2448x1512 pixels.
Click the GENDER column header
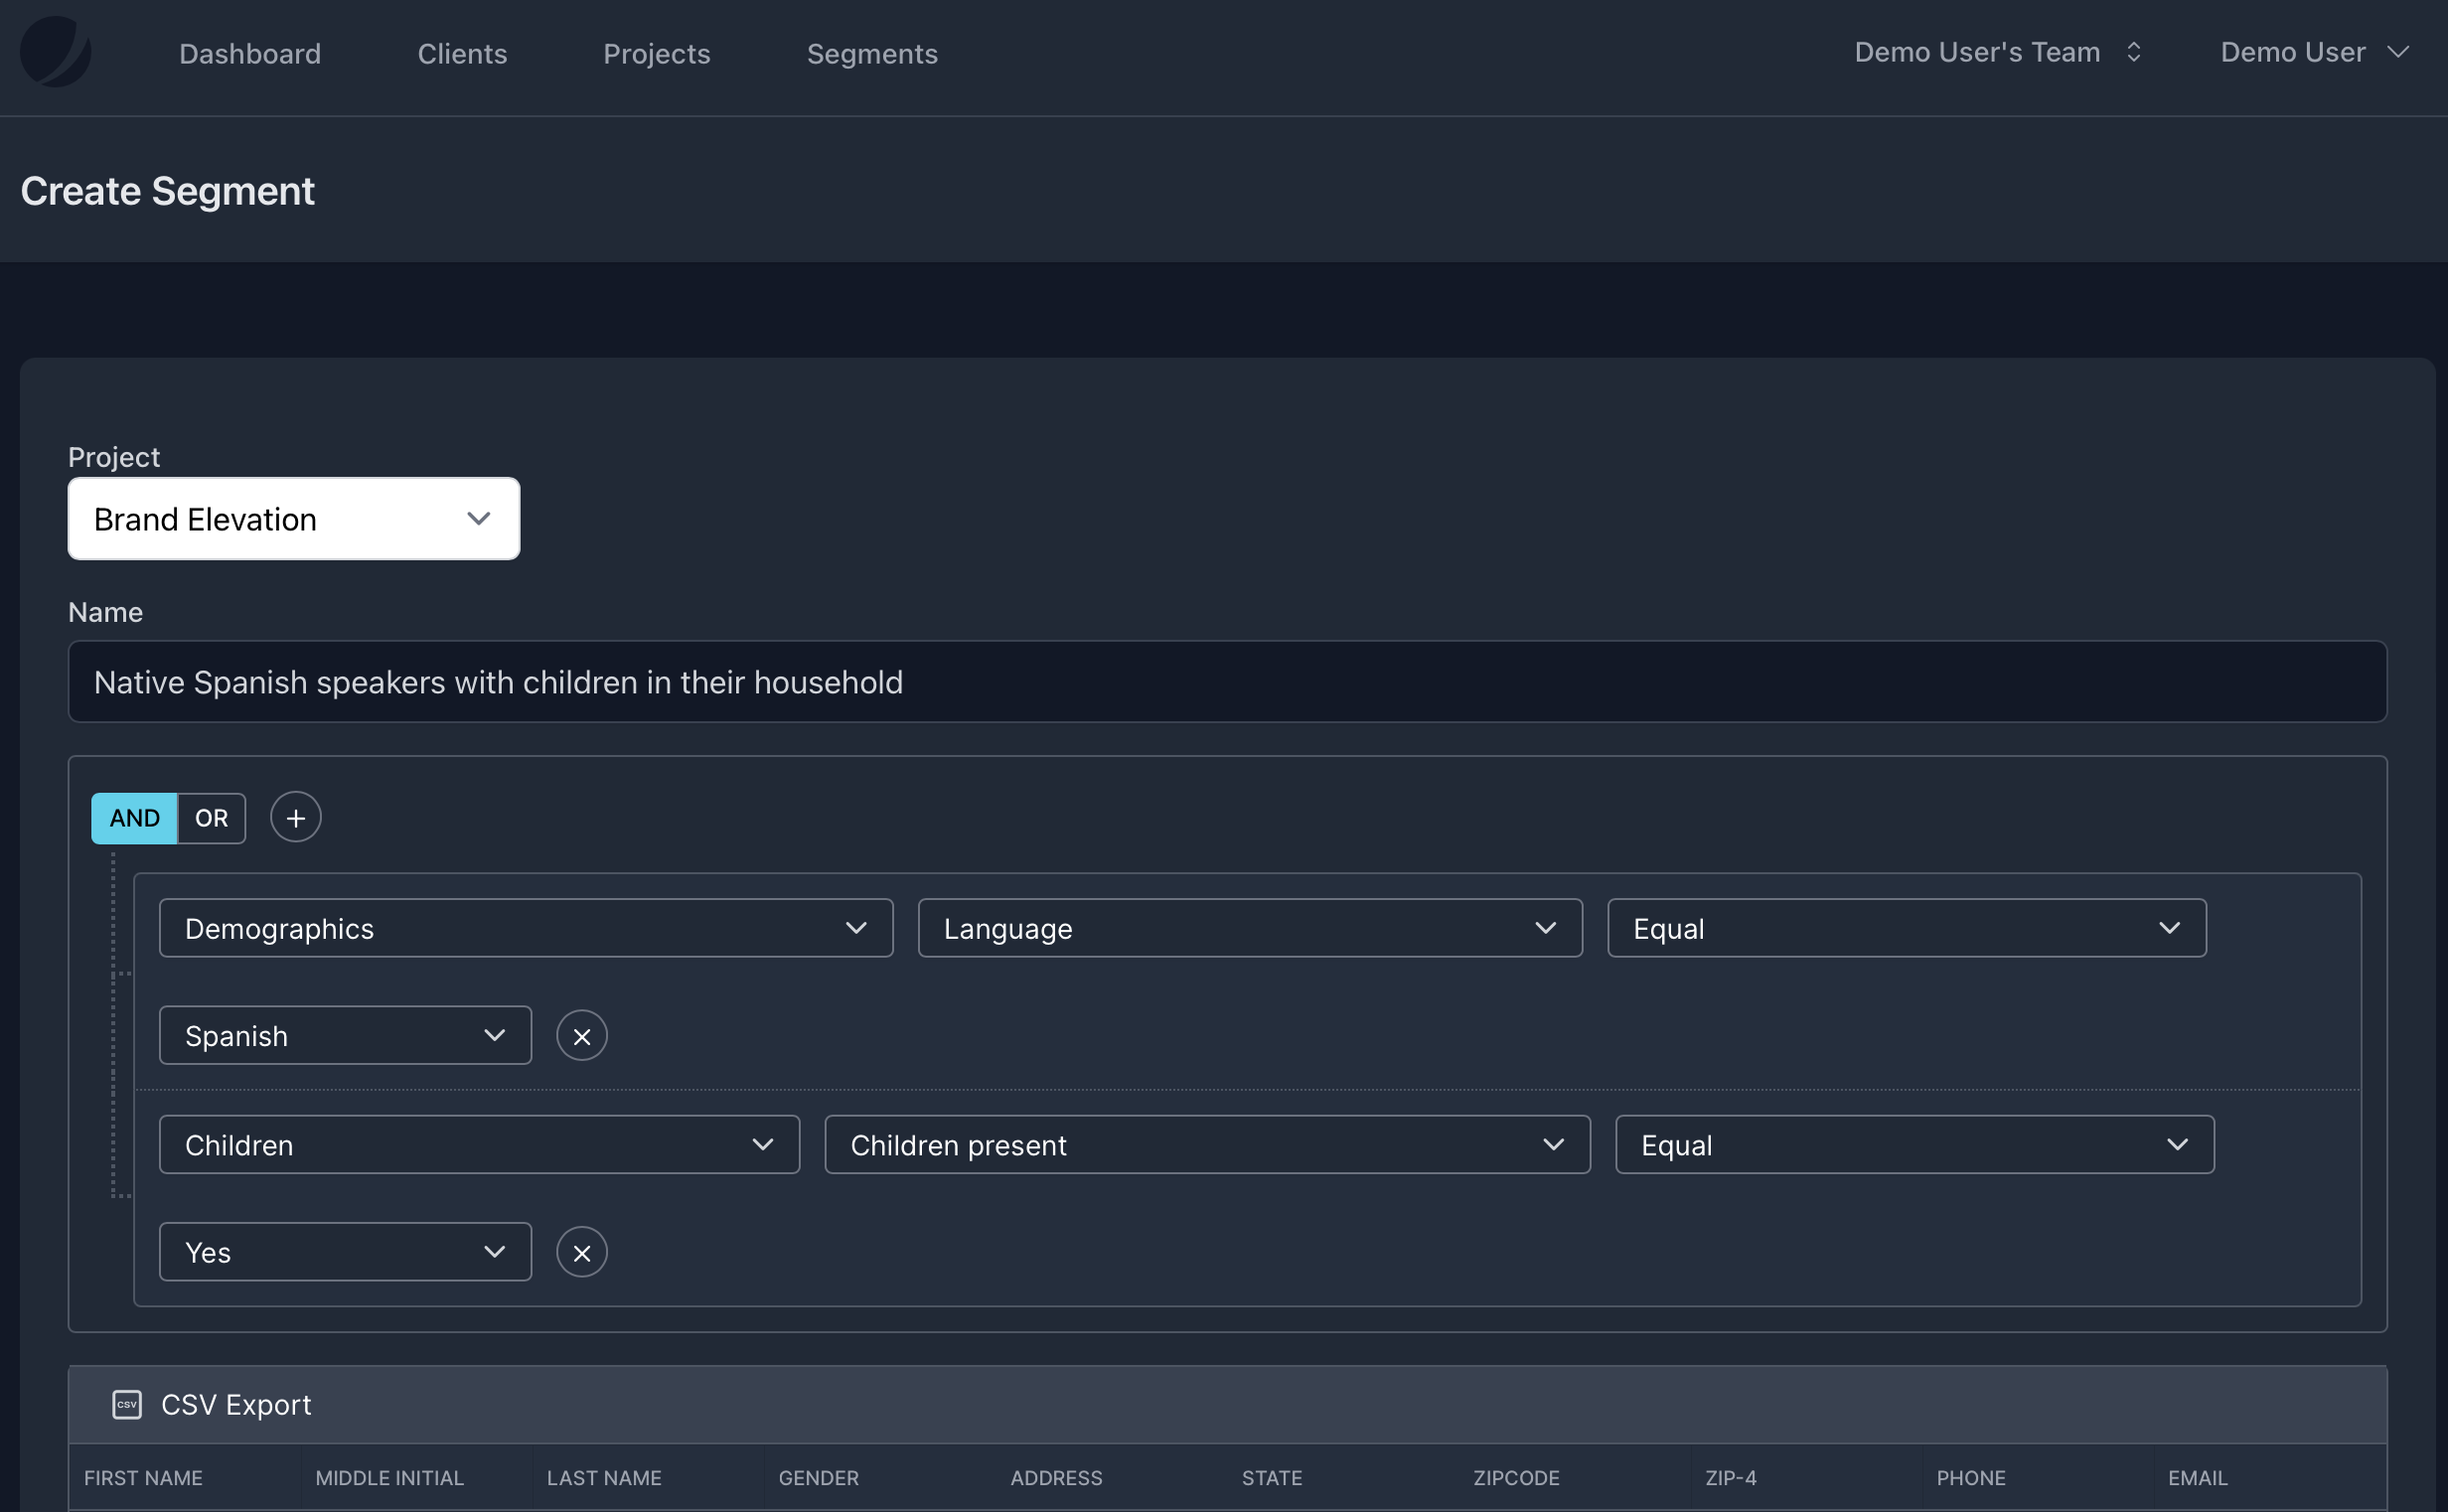tap(818, 1478)
